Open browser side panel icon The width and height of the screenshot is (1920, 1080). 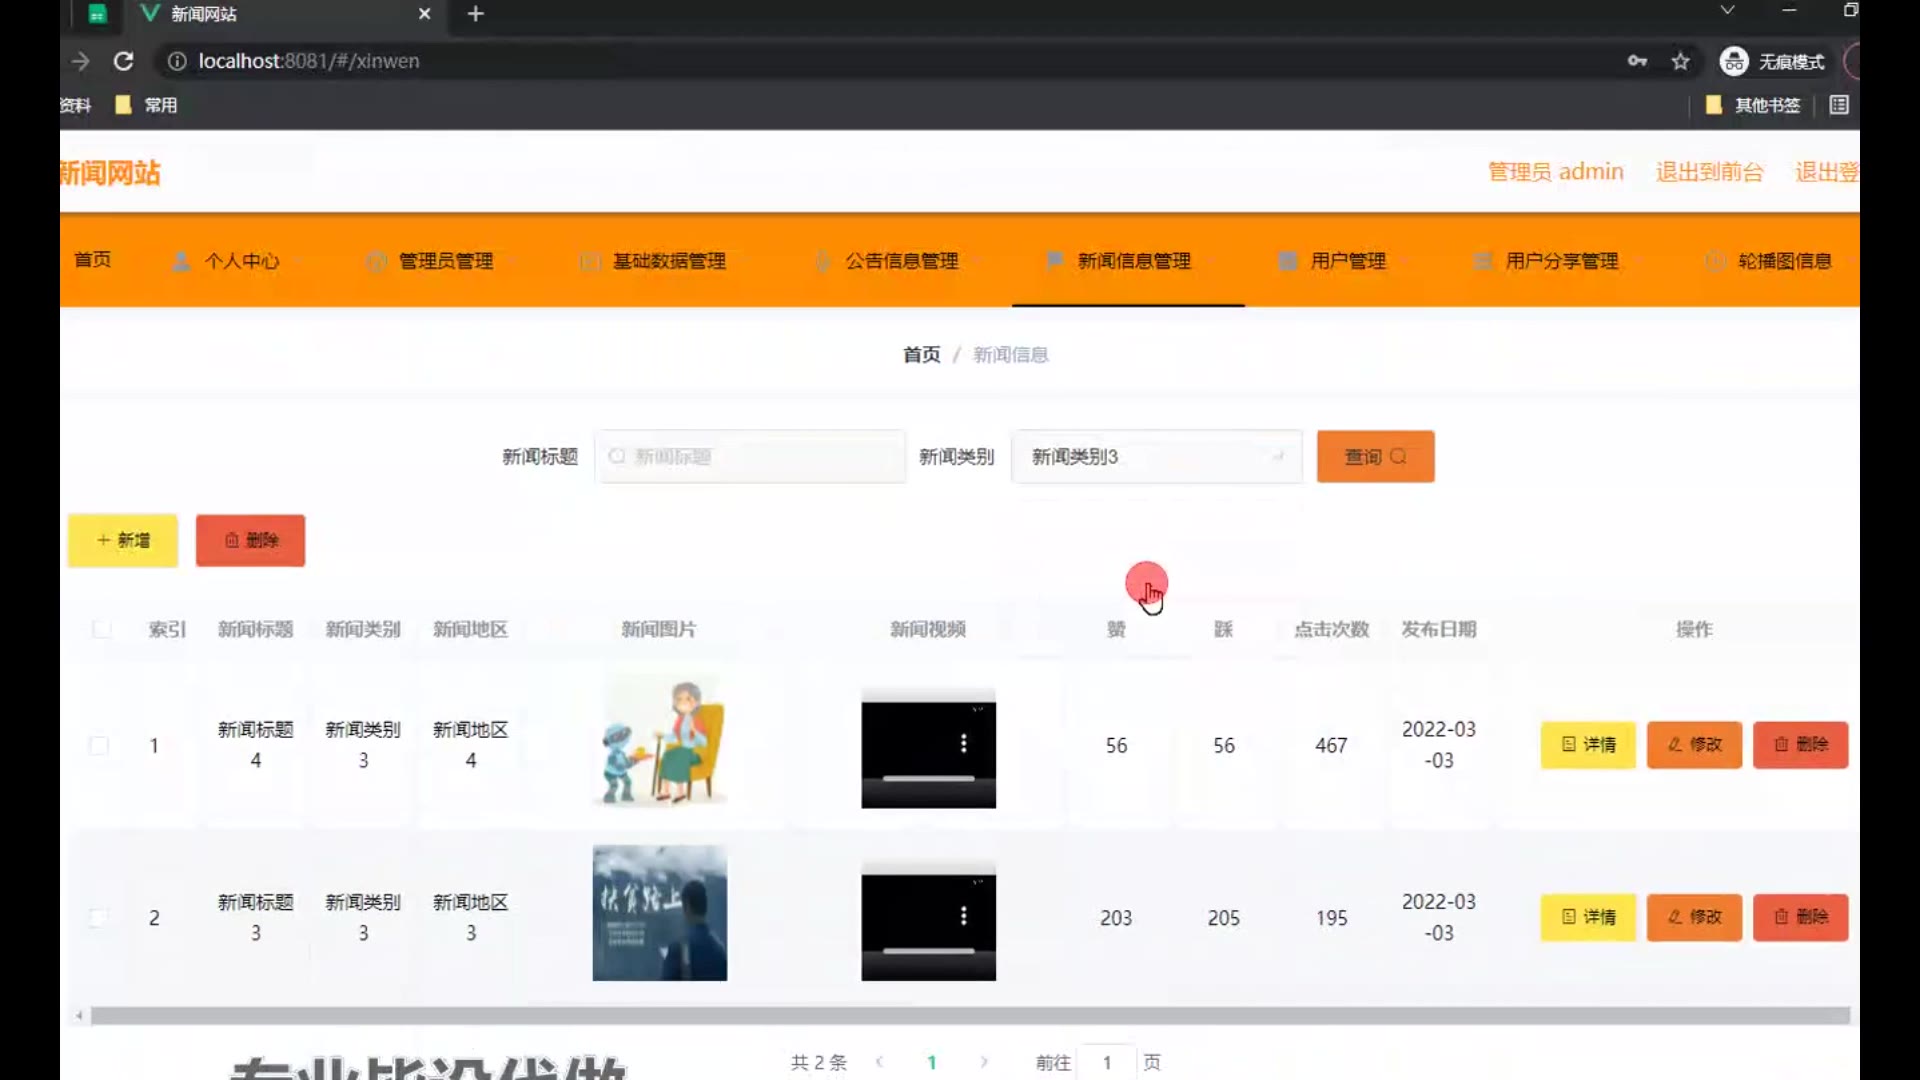coord(1839,105)
